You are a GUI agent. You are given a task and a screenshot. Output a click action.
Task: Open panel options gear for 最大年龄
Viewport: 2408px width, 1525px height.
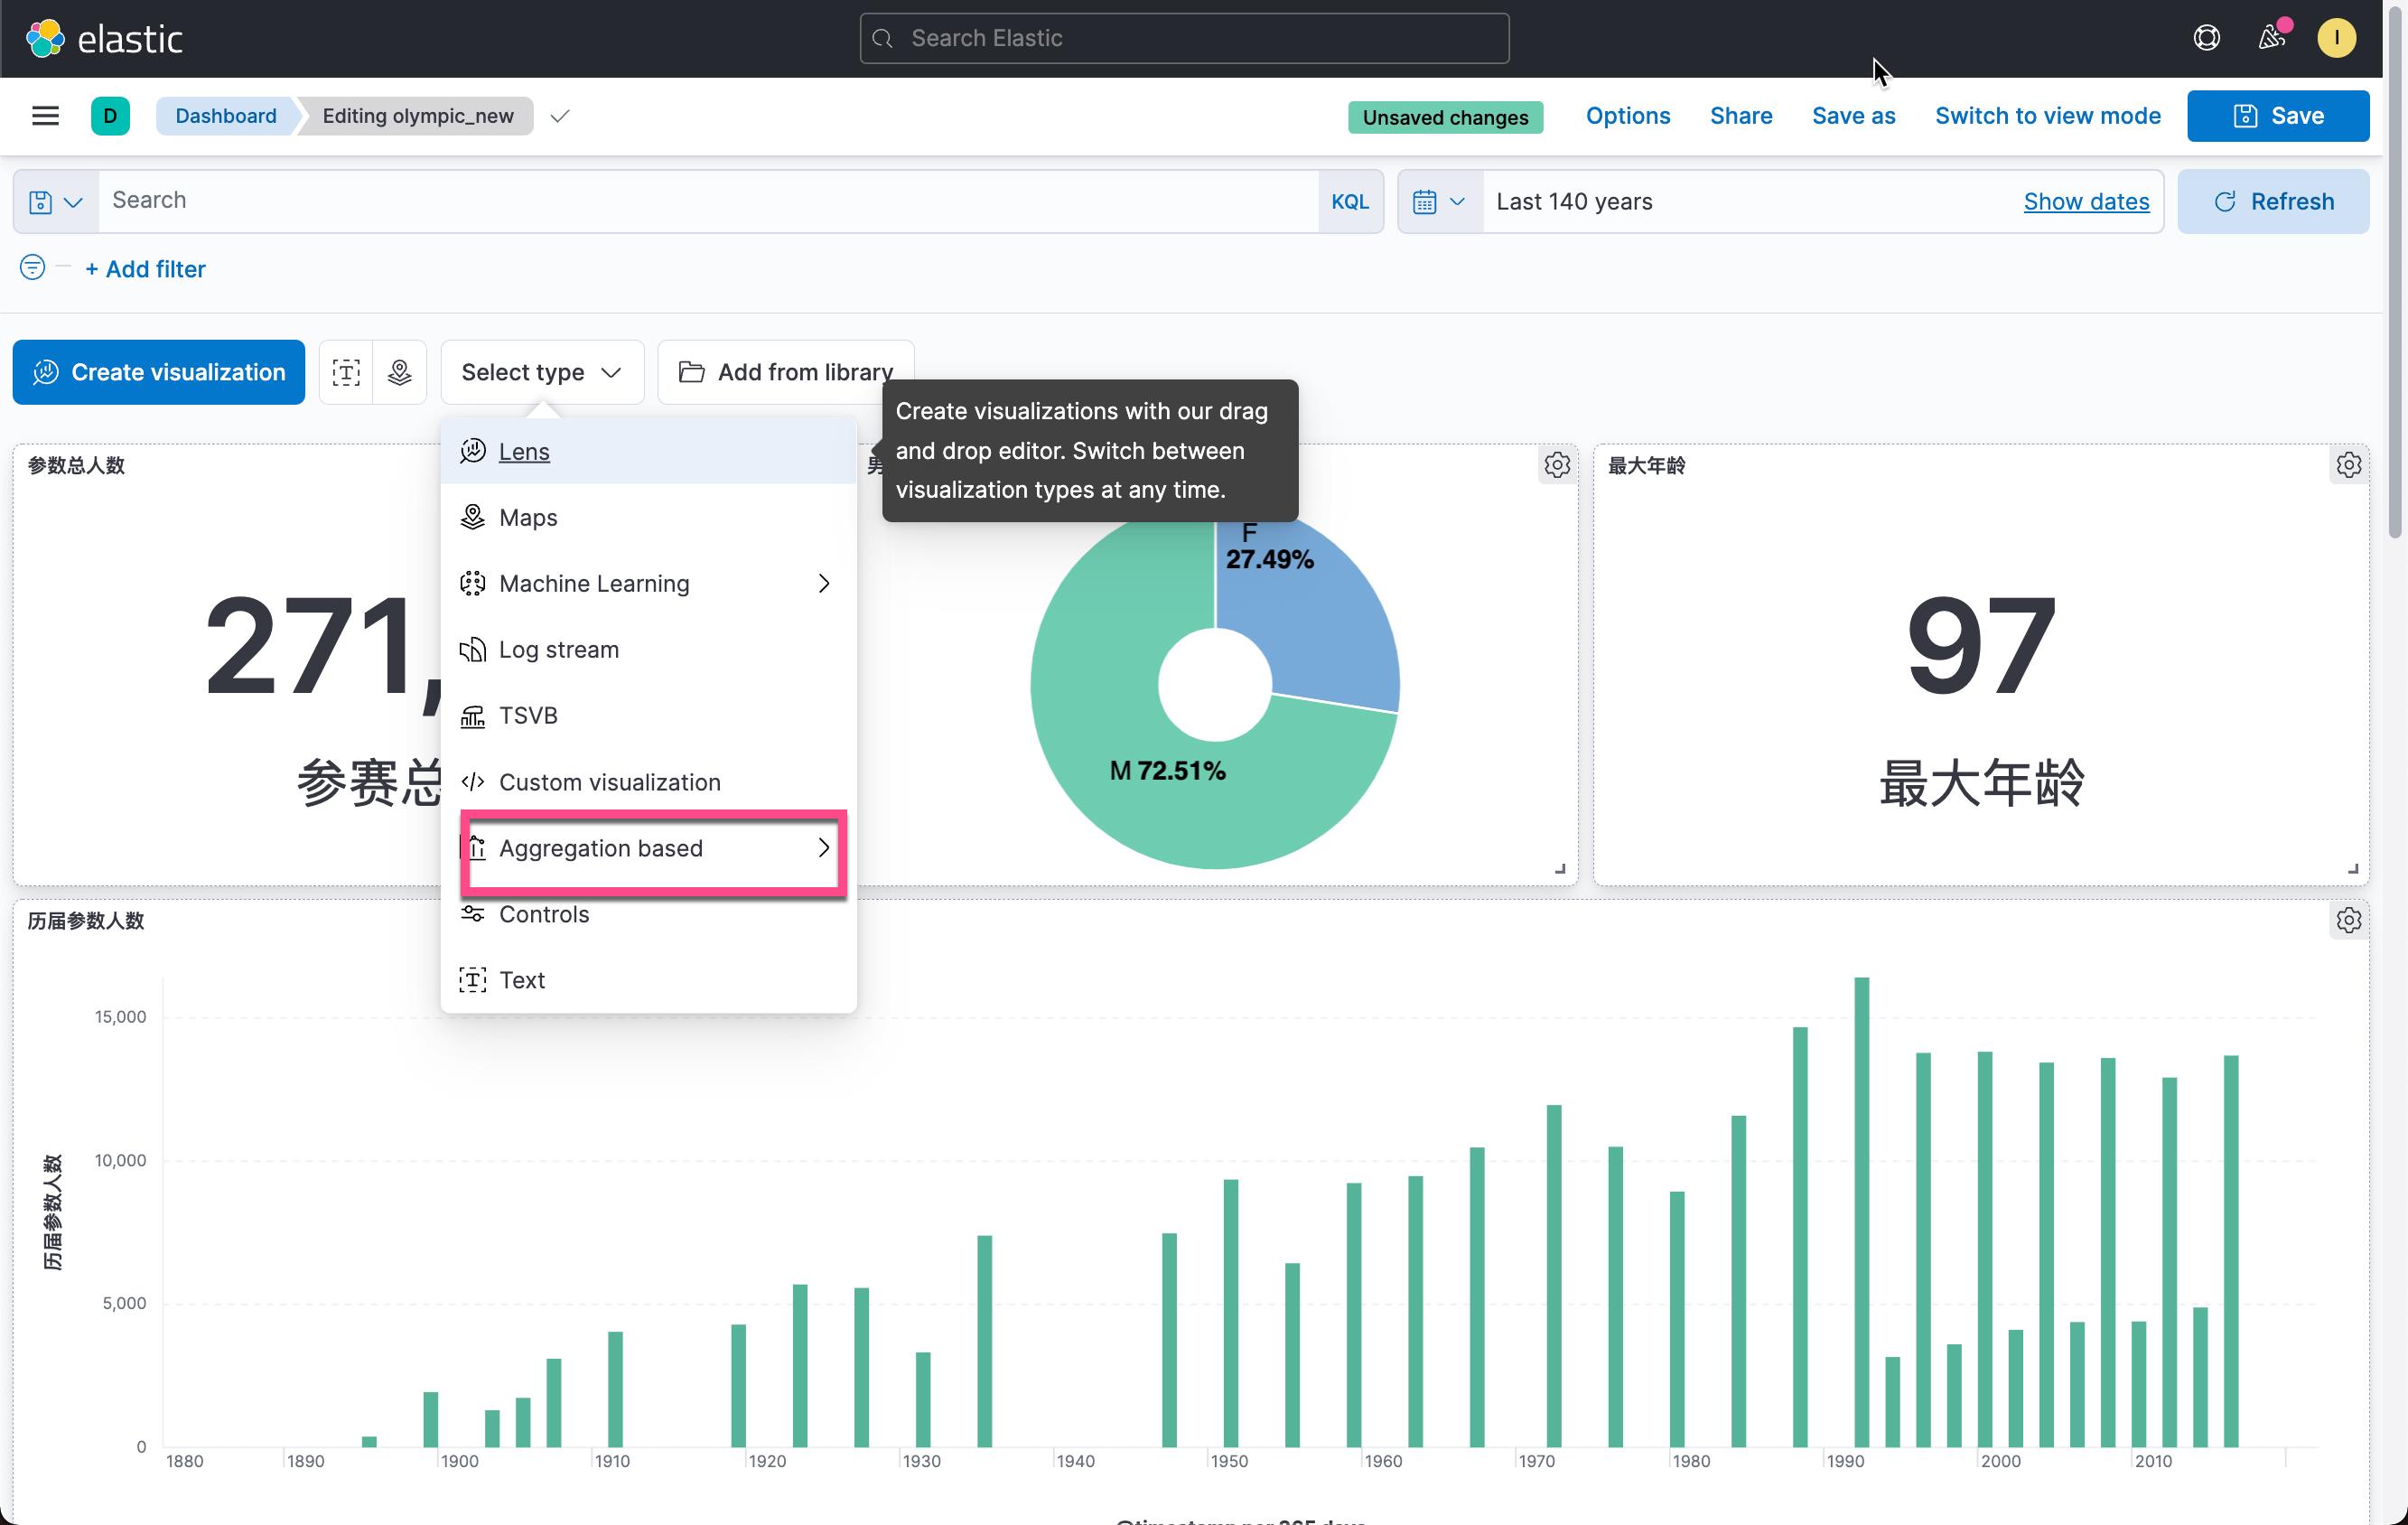2348,465
